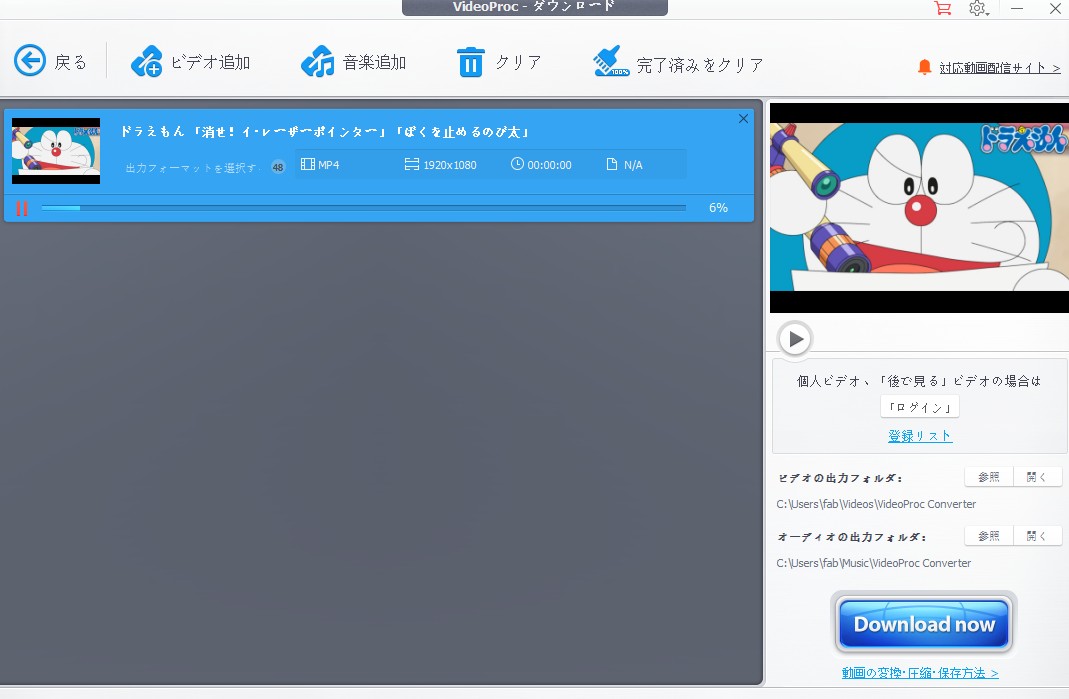The image size is (1069, 699).
Task: Click the video thumbnail in the download item
Action: point(56,151)
